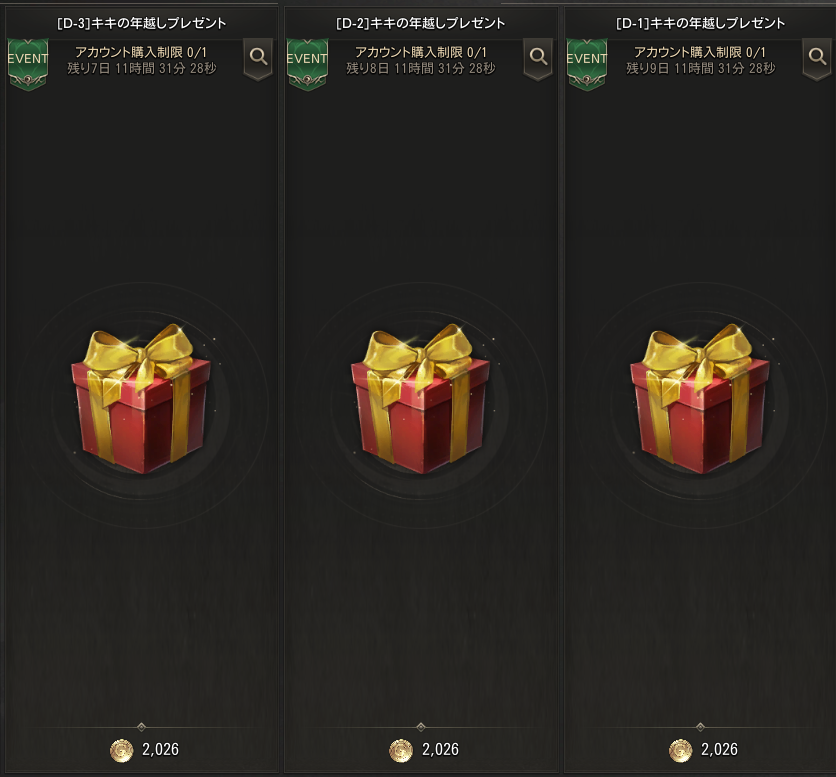
Task: Select the D-2 red gift box image
Action: point(421,399)
